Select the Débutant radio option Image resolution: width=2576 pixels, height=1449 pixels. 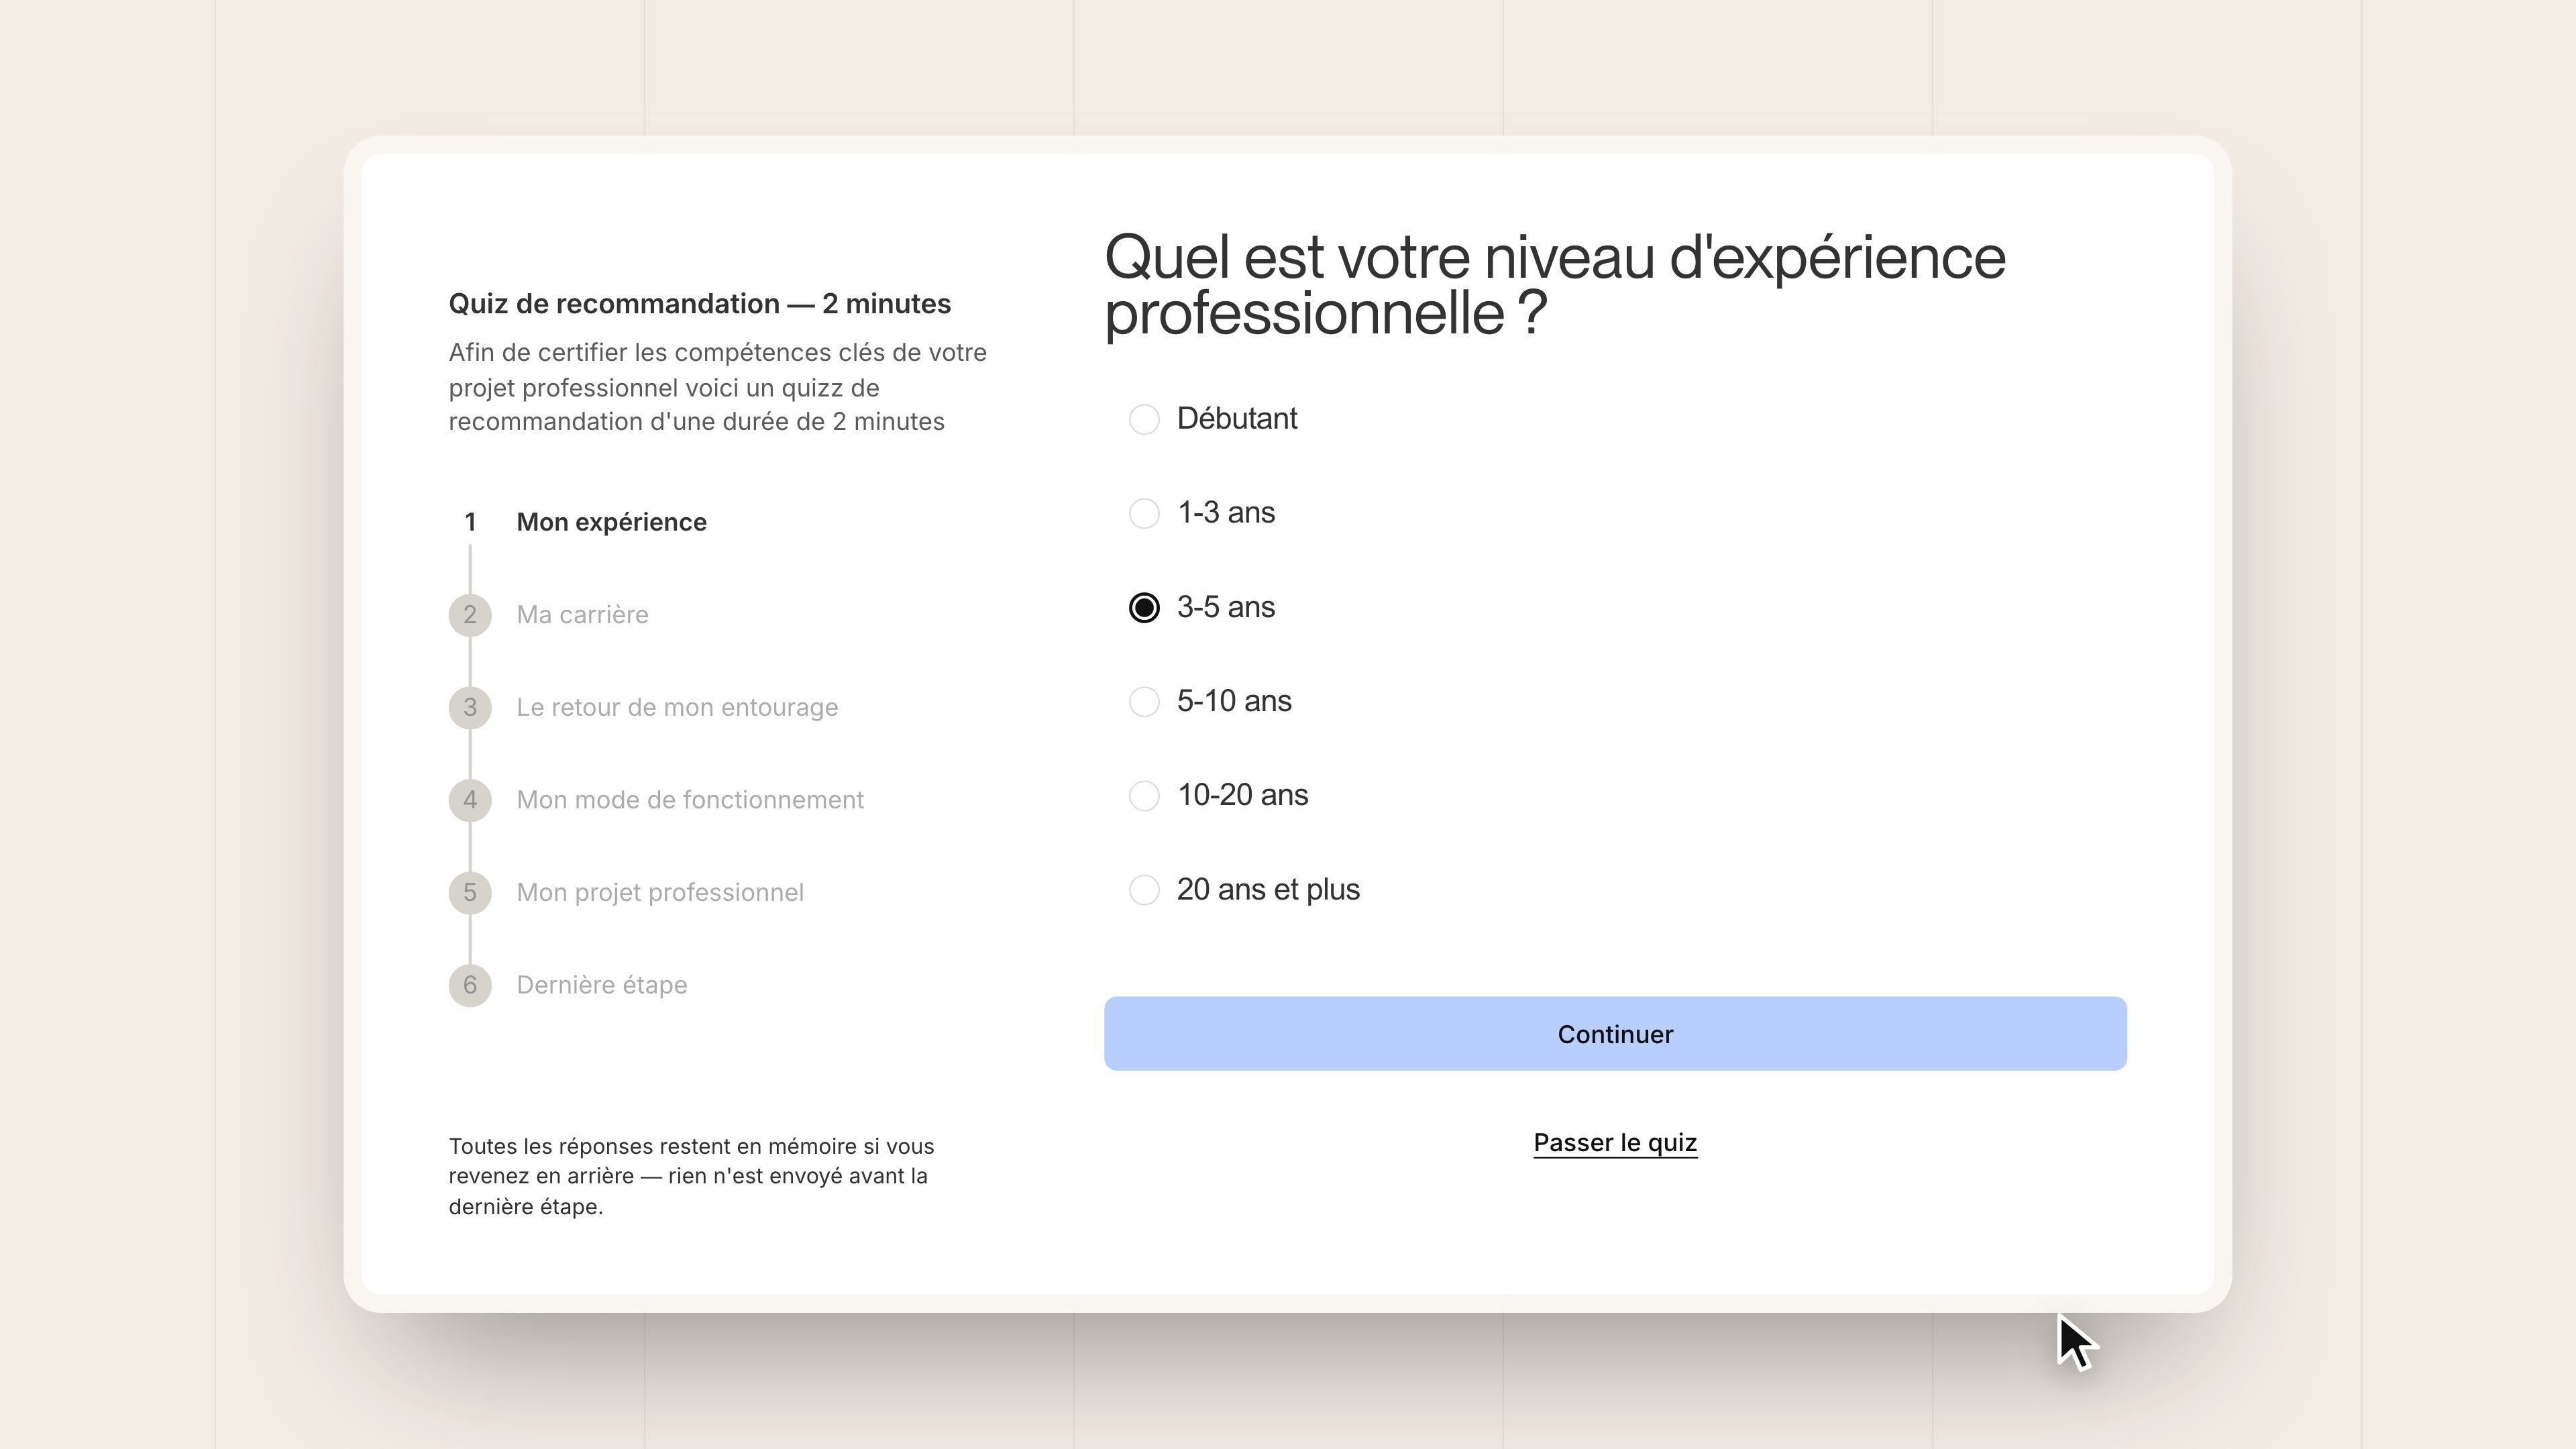point(1144,419)
